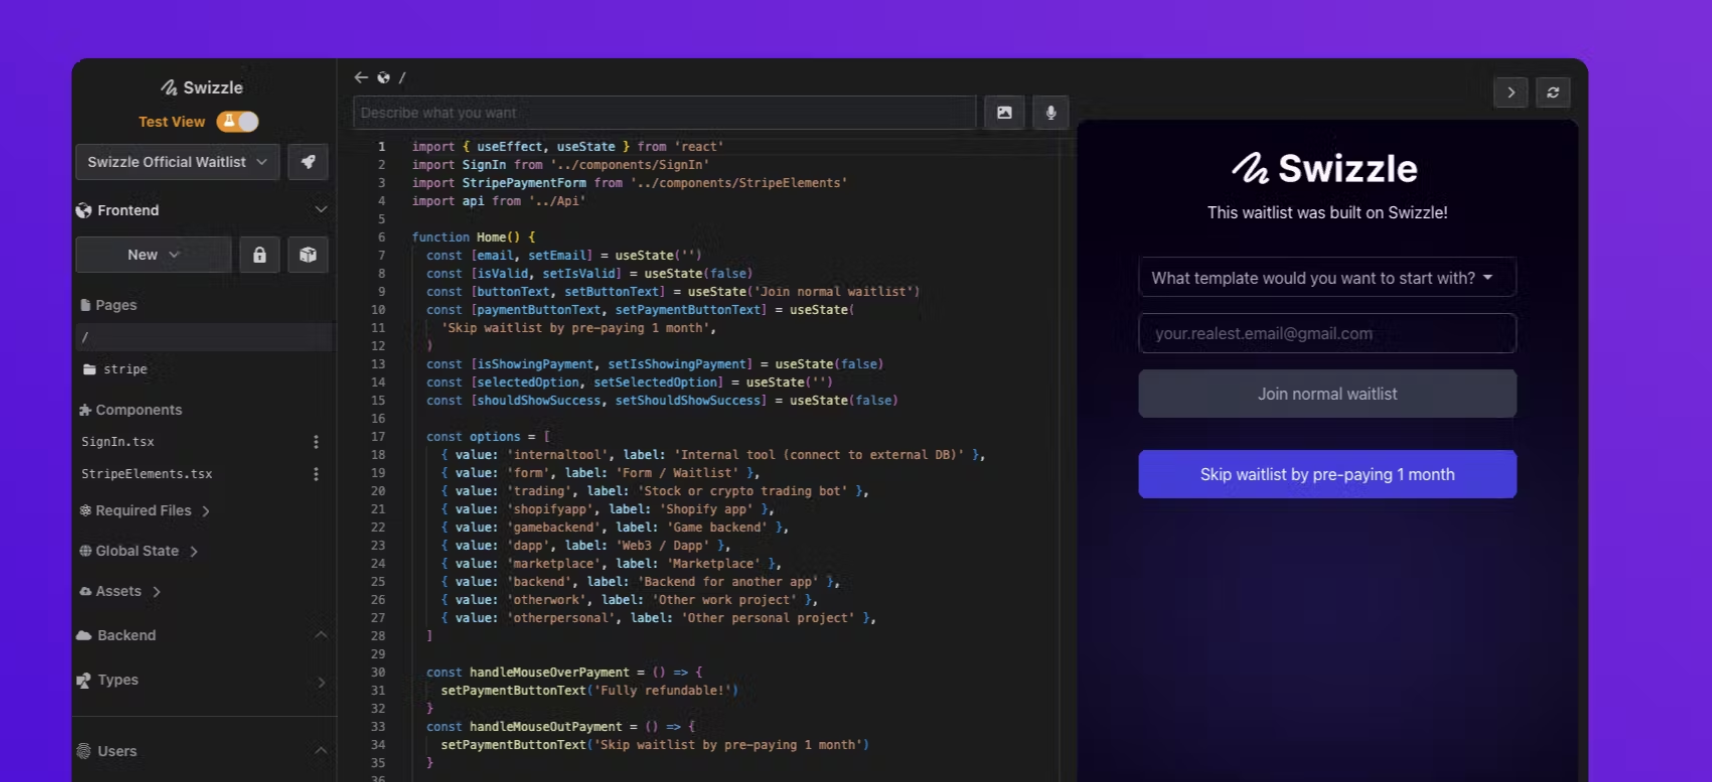This screenshot has width=1712, height=782.
Task: Click the Pages file icon
Action: click(85, 305)
